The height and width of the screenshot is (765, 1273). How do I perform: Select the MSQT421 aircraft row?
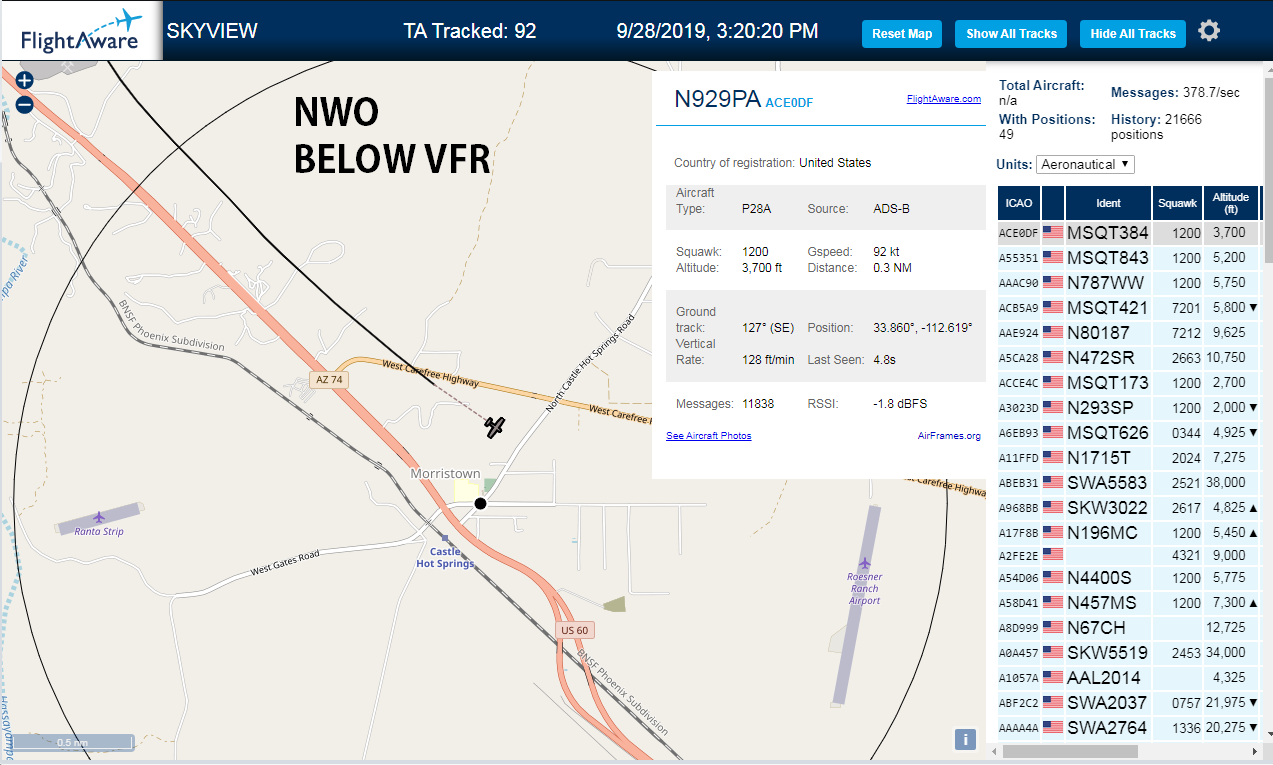tap(1129, 308)
